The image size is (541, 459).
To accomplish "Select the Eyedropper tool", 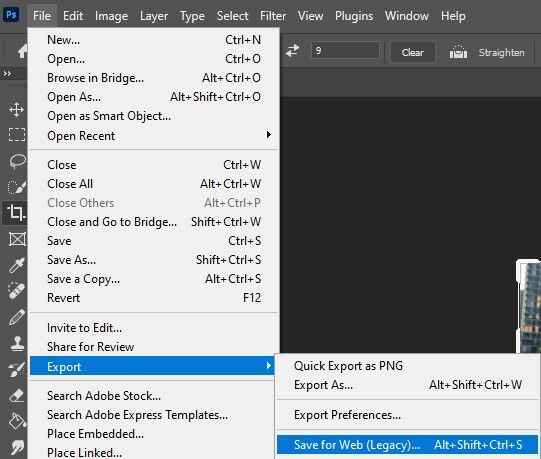I will point(17,265).
